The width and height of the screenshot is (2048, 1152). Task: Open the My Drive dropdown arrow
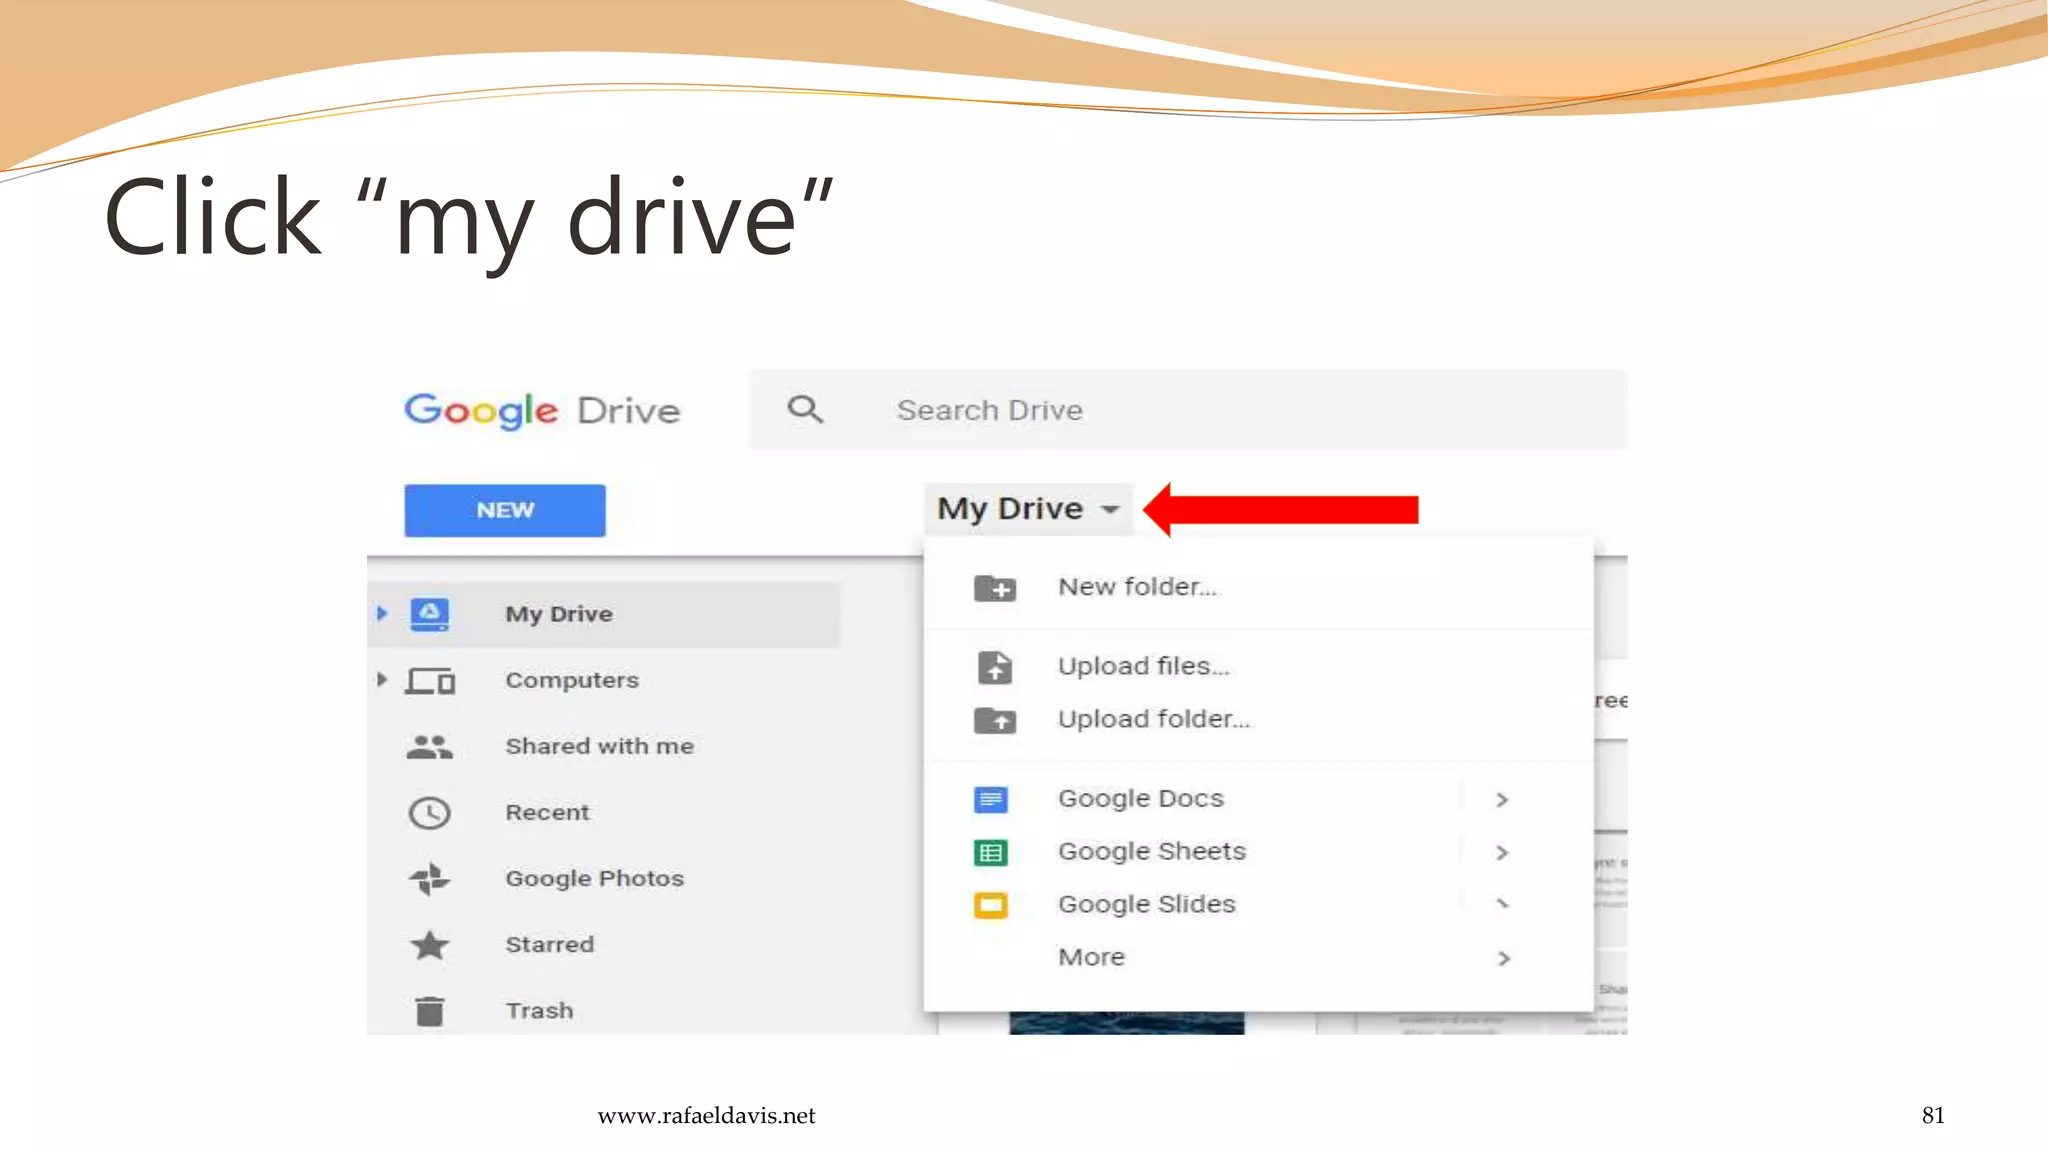click(x=1110, y=510)
